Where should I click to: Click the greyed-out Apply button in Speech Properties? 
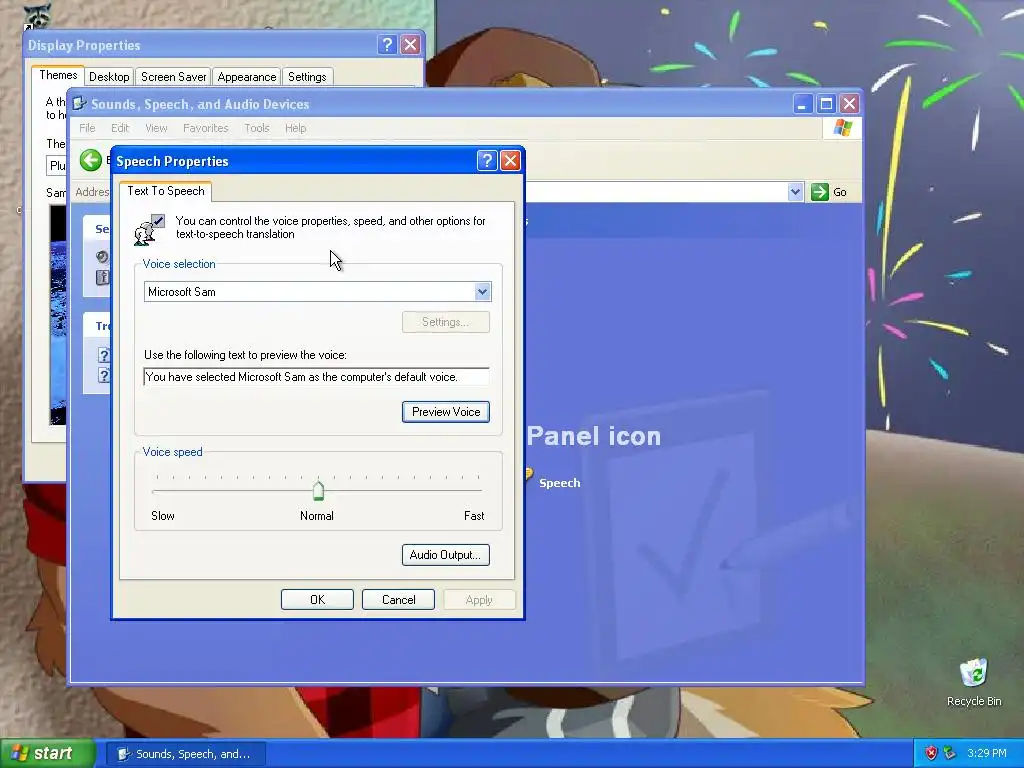click(x=479, y=600)
